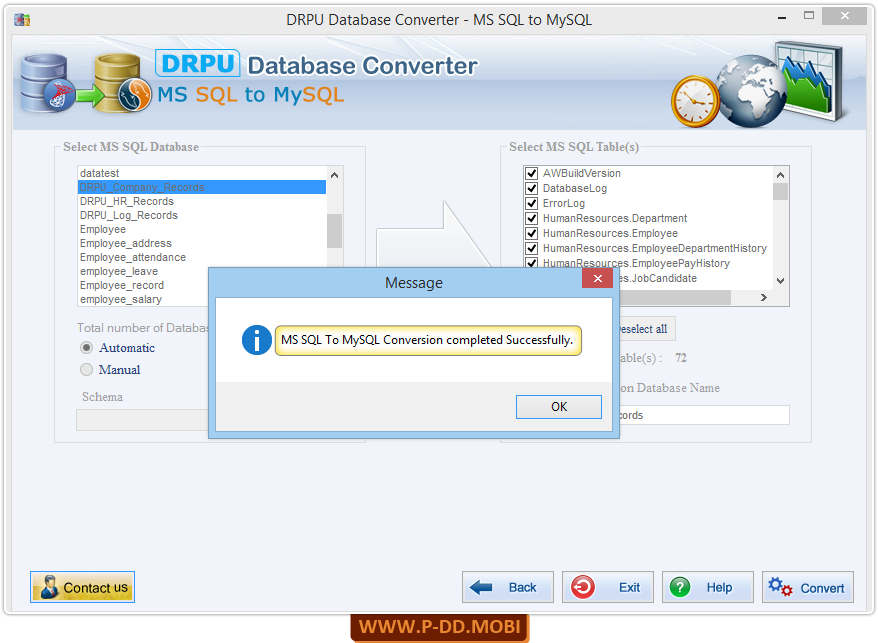Click the Help button label
The image size is (878, 643).
[719, 588]
